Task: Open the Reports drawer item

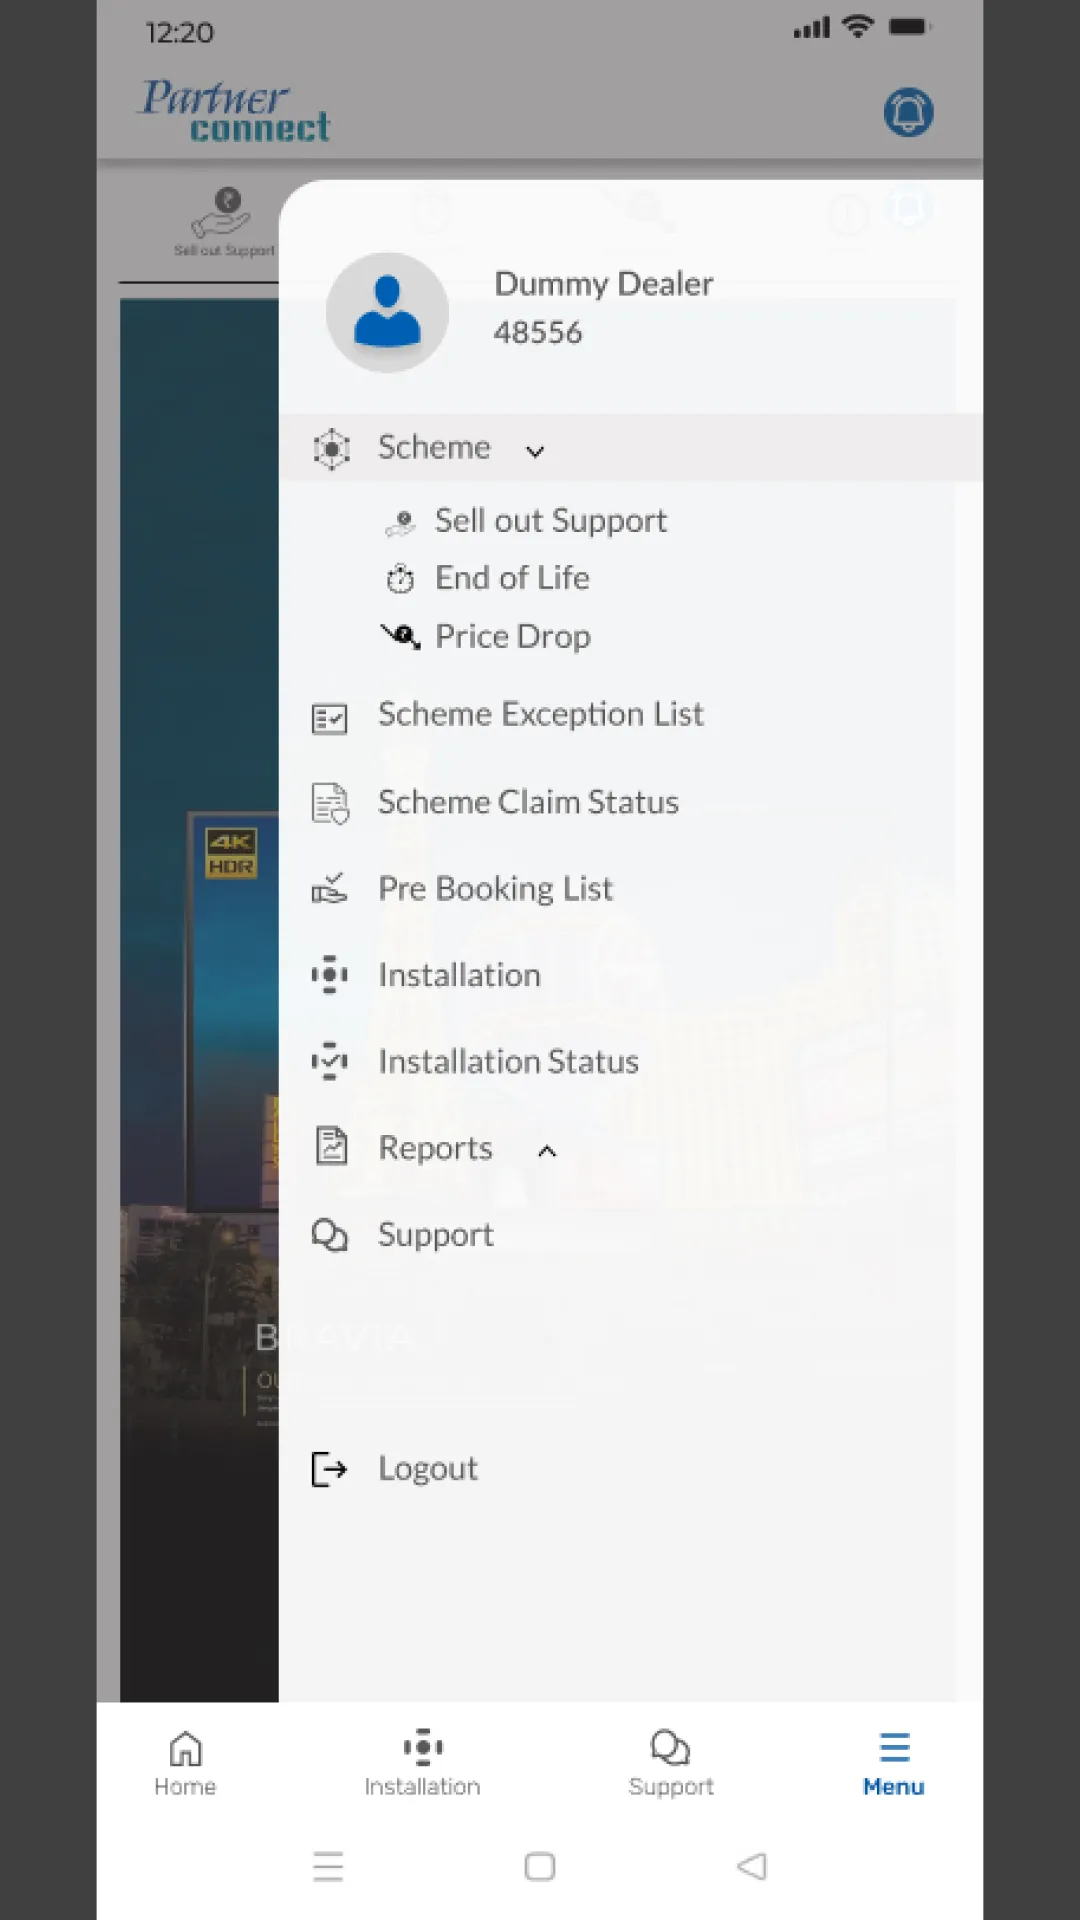Action: (x=435, y=1149)
